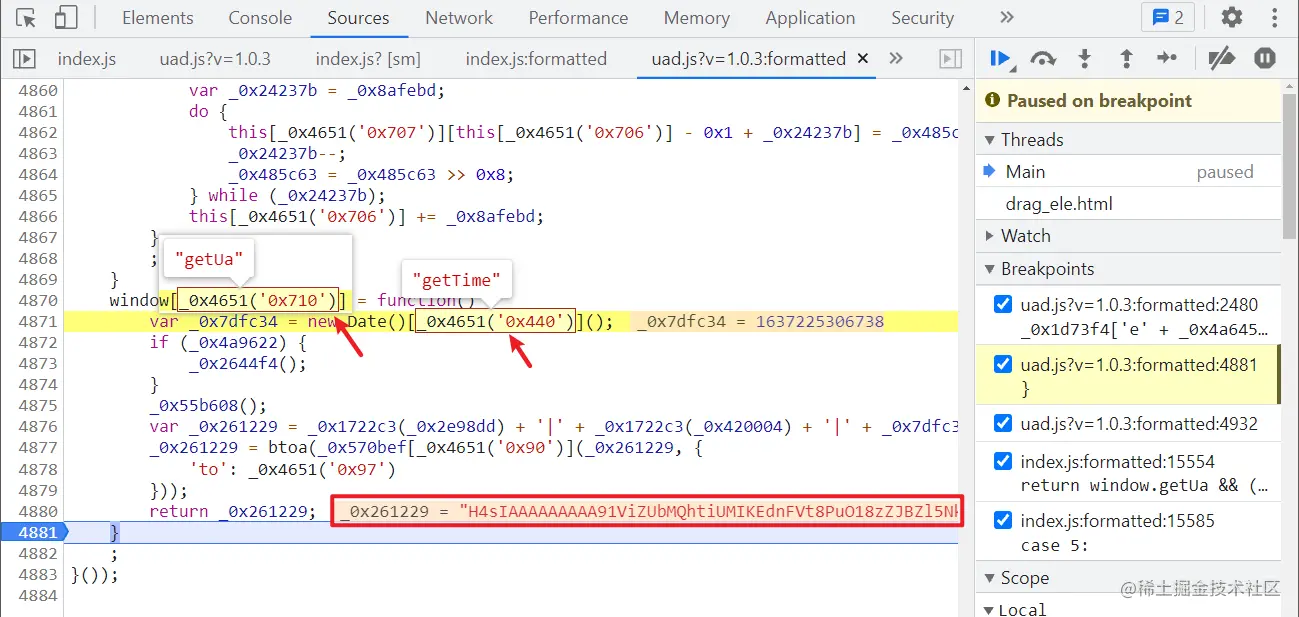Uncheck breakpoint uad.js?v=1.0.3:formatted:2480
Viewport: 1299px width, 617px height.
click(1003, 305)
